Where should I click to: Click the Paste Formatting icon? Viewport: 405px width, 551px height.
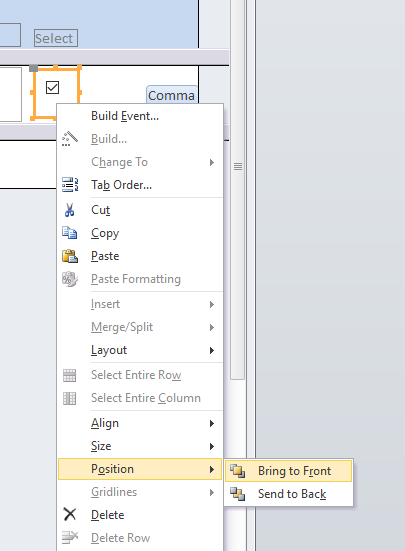point(70,279)
